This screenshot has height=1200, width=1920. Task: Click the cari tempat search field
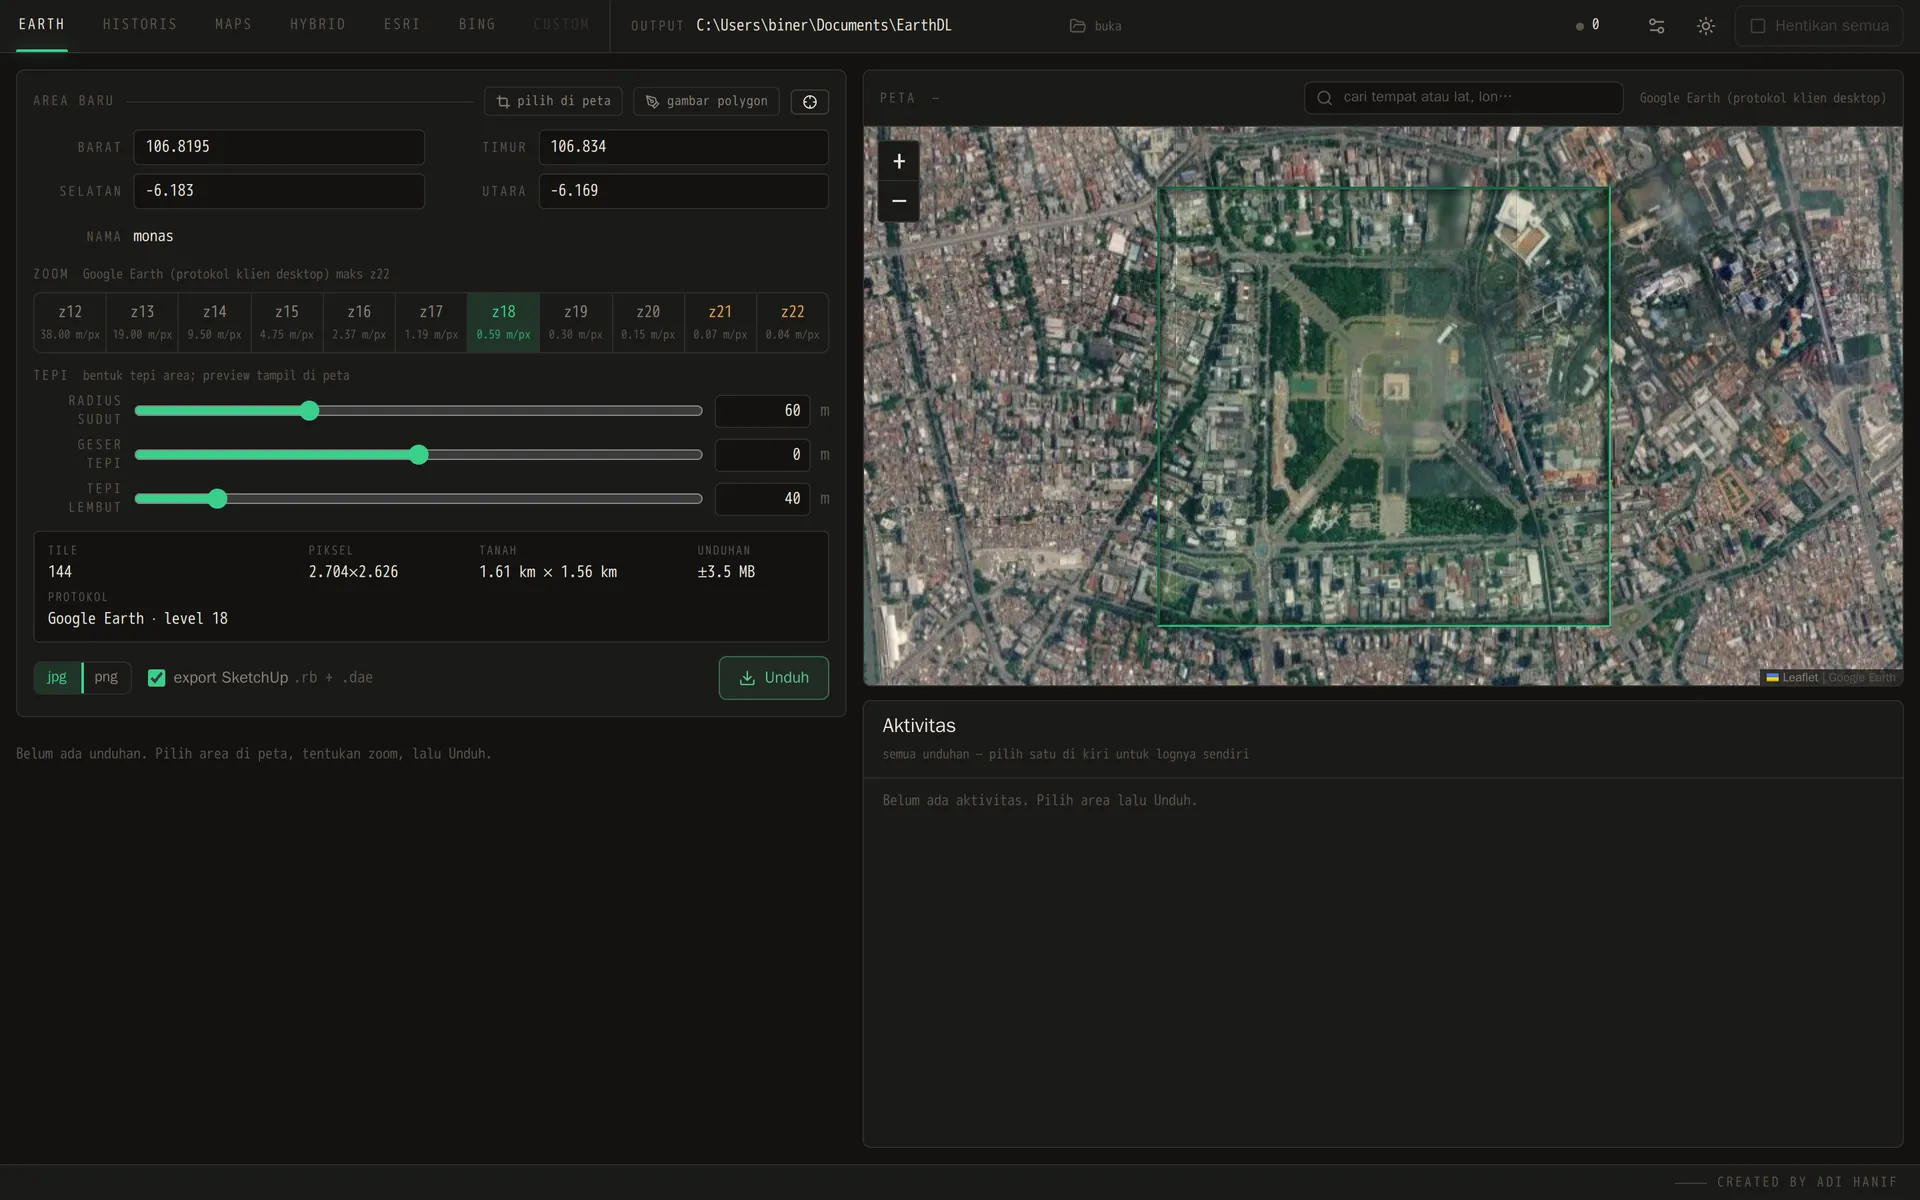click(x=1463, y=98)
